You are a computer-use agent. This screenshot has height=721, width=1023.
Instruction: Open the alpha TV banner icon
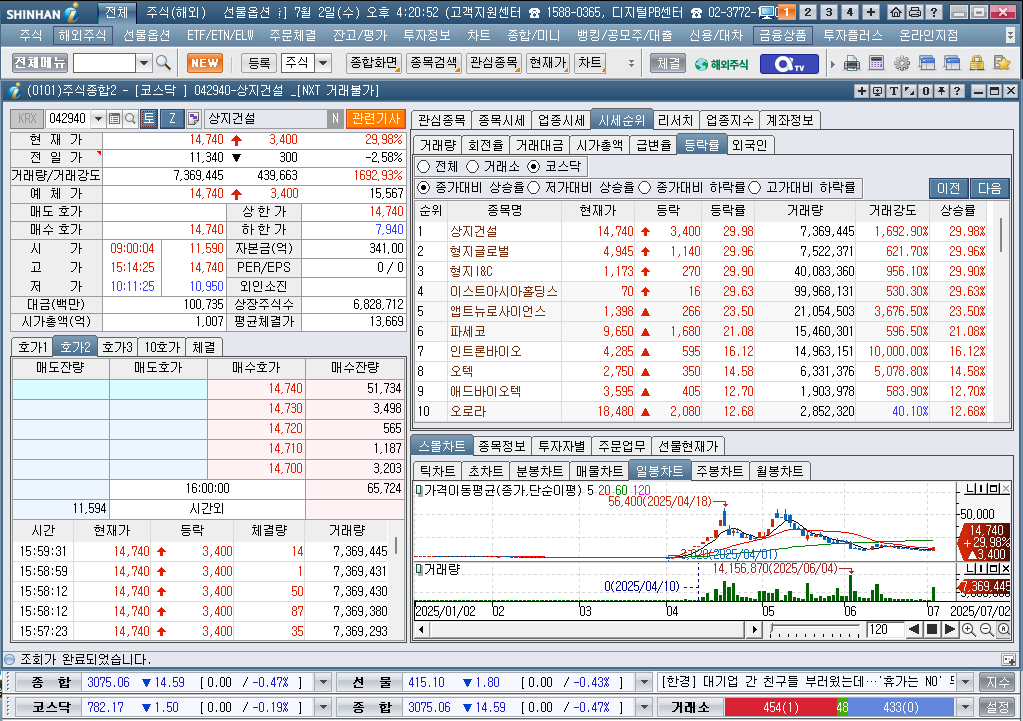coord(788,64)
